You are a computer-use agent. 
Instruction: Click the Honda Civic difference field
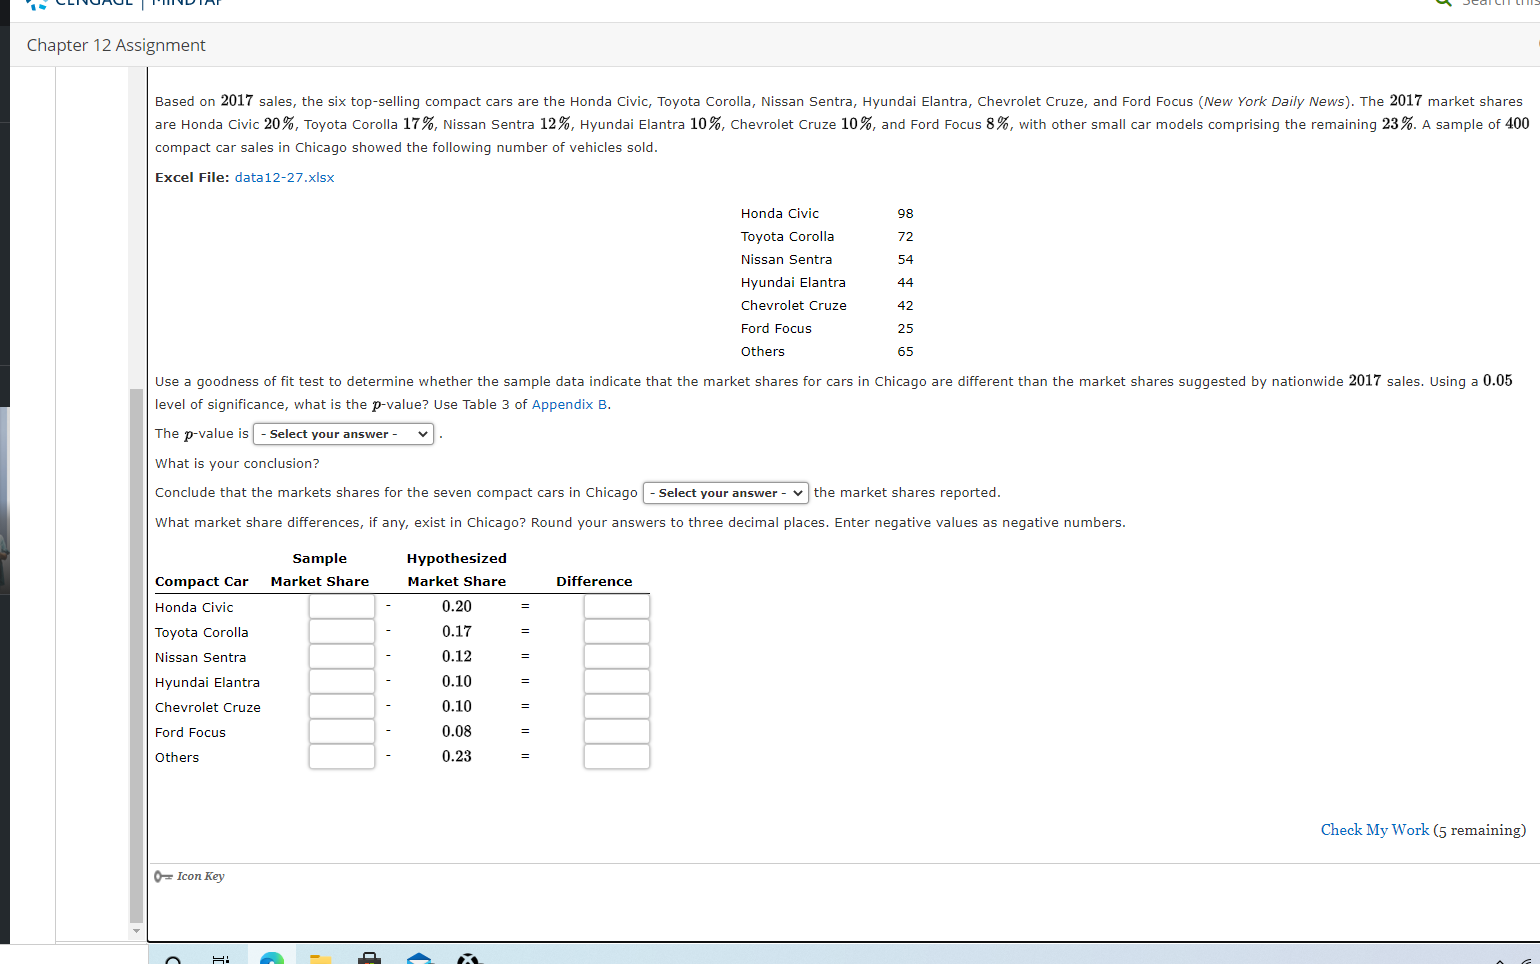[x=617, y=606]
